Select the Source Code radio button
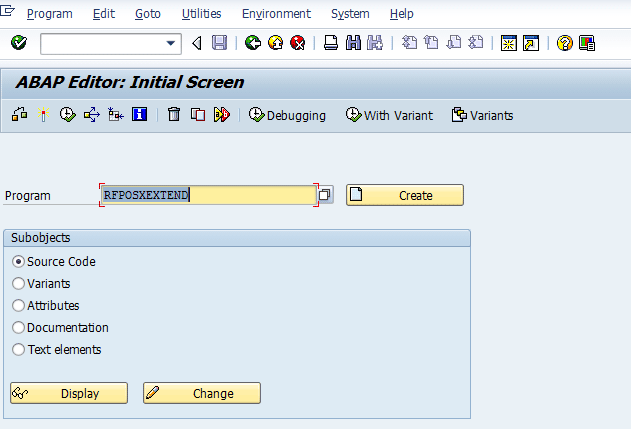 click(18, 262)
